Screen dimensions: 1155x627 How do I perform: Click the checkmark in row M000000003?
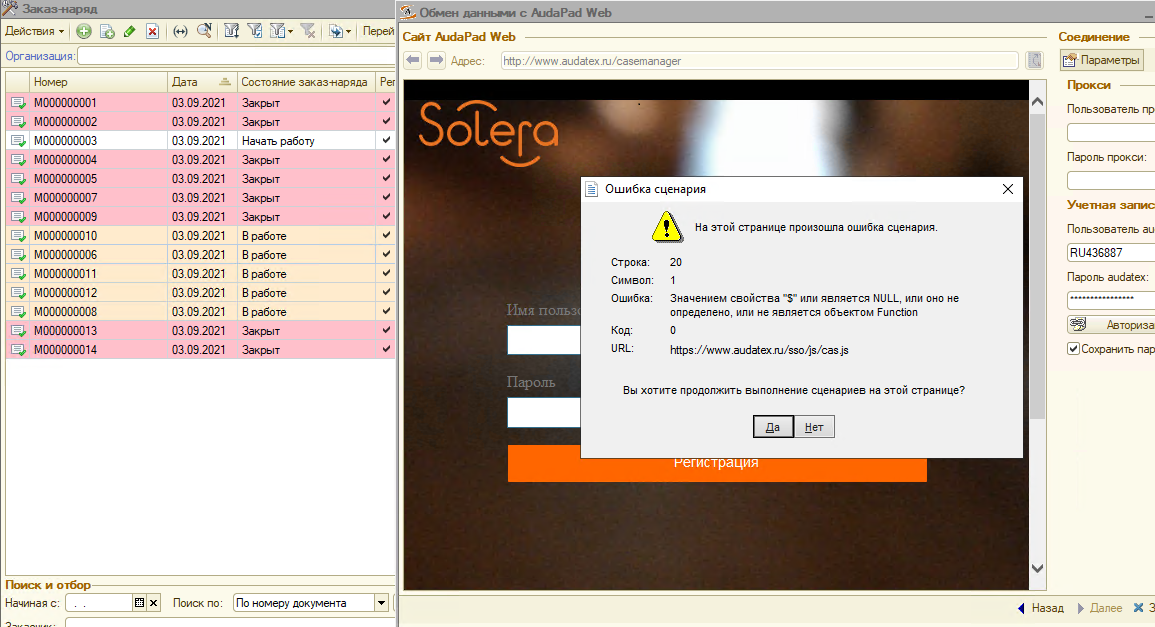point(386,140)
